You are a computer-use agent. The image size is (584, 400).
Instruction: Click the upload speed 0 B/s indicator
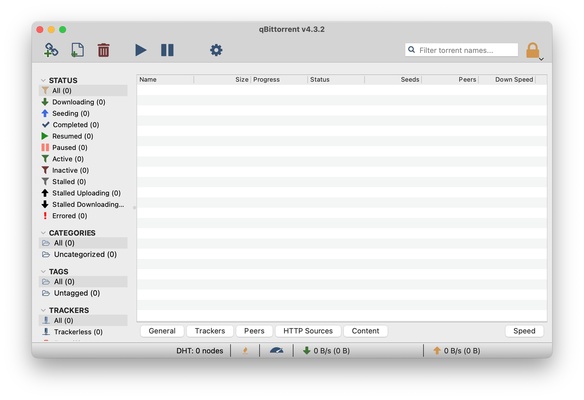(x=457, y=351)
